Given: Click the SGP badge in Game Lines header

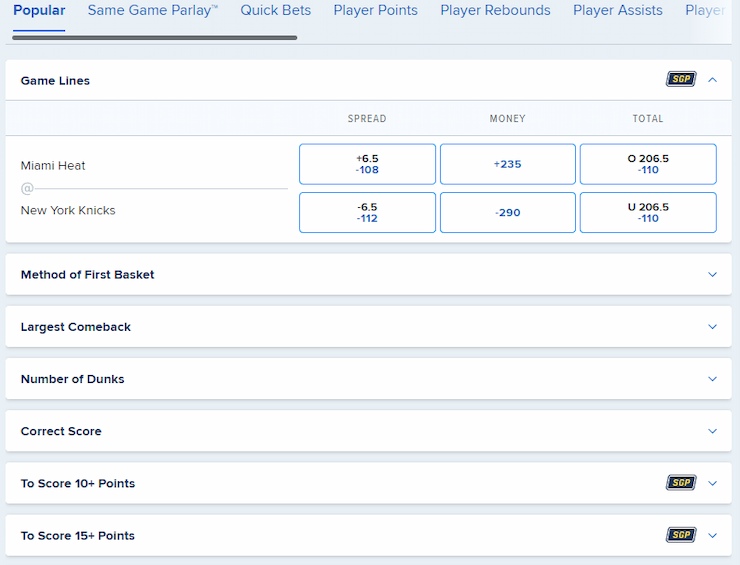Looking at the screenshot, I should coord(681,79).
